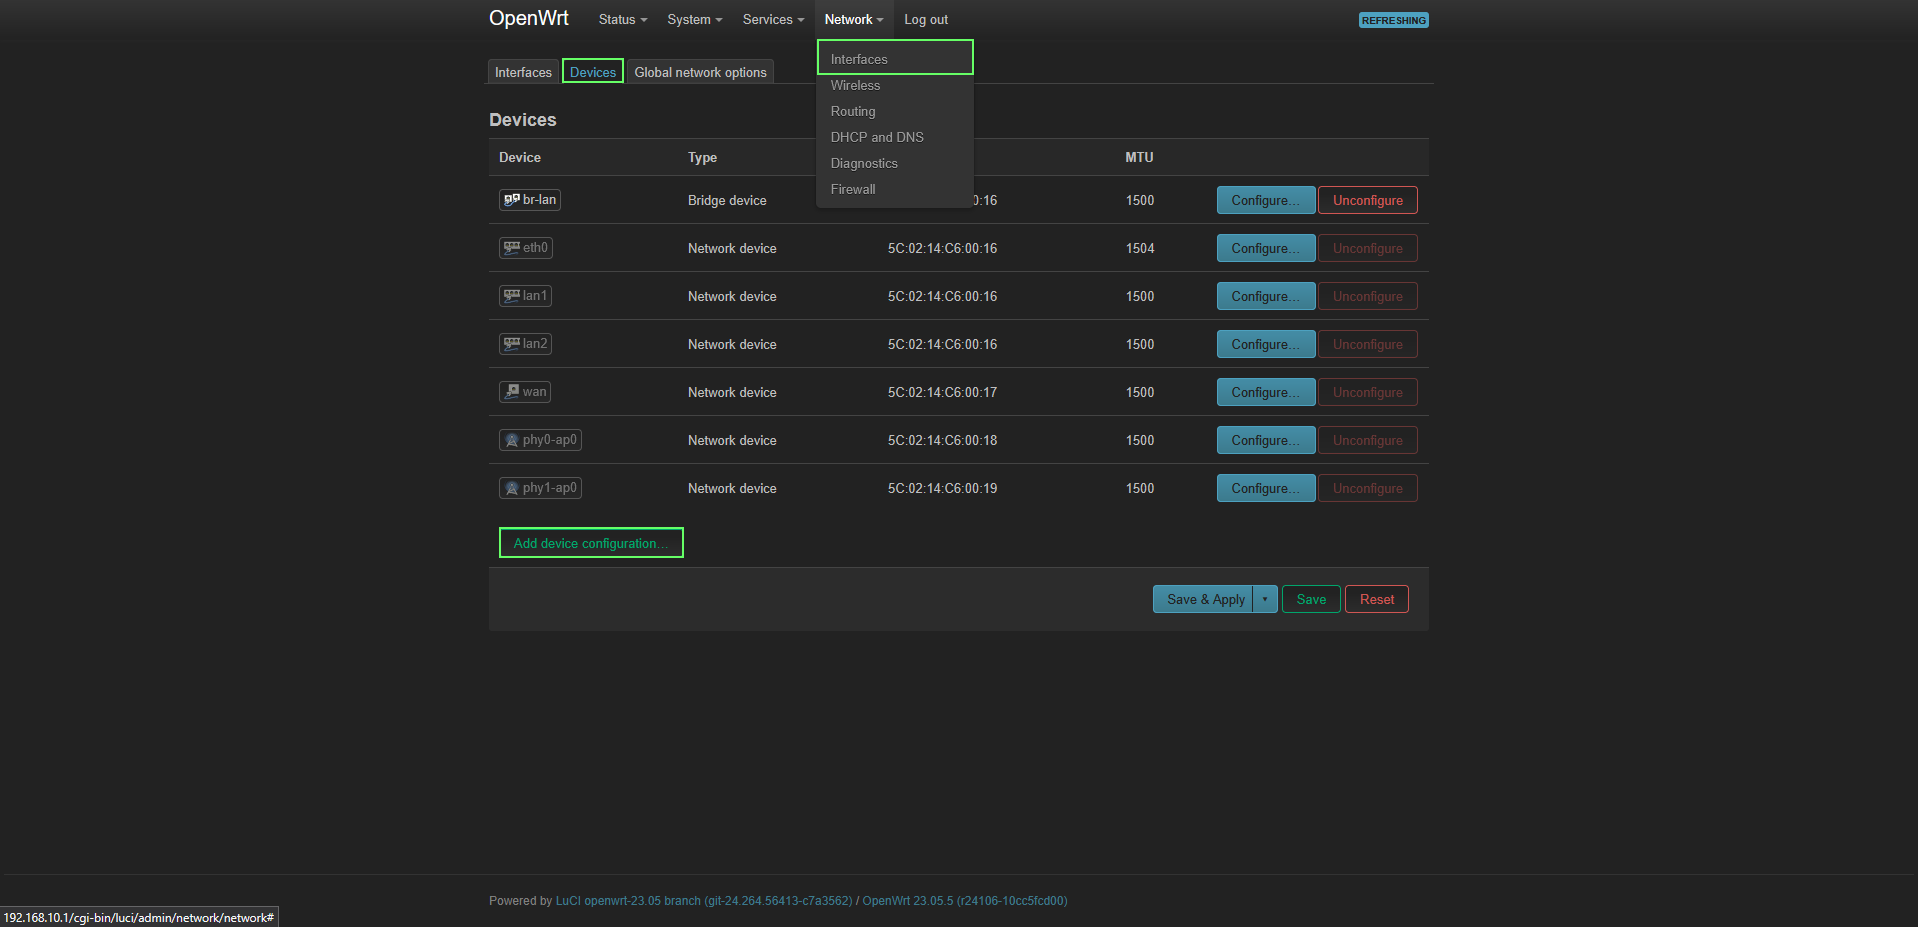This screenshot has height=927, width=1918.
Task: Select Interfaces in Network menu
Action: tap(895, 58)
